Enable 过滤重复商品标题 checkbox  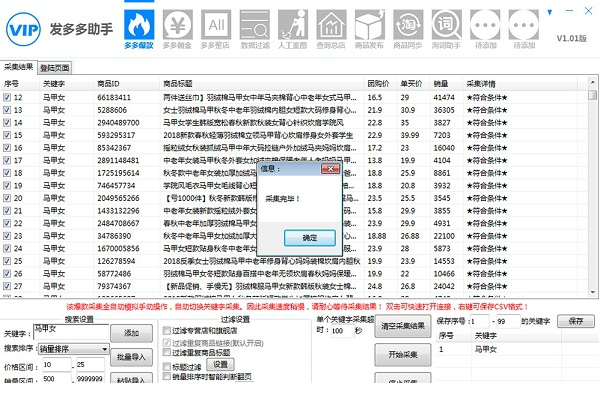coord(166,352)
